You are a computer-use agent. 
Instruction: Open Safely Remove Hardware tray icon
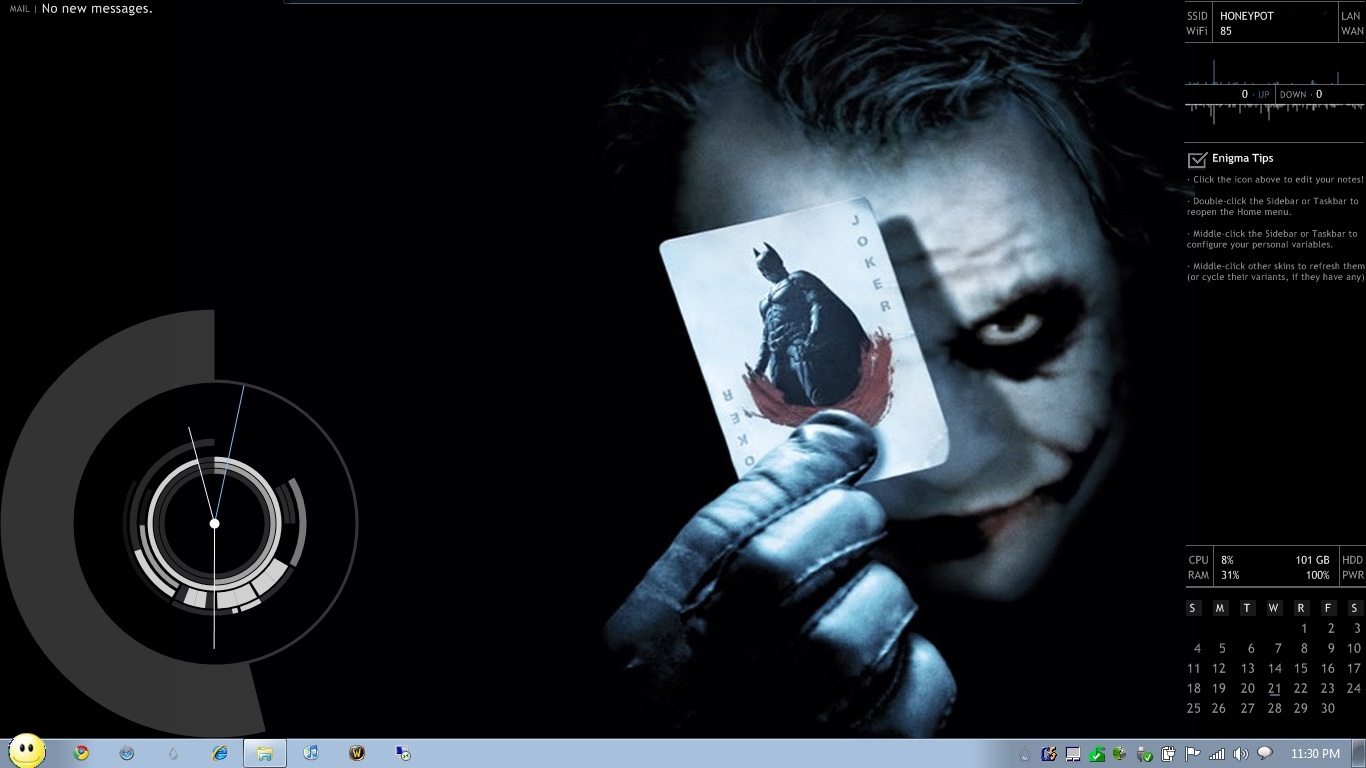coord(1145,754)
